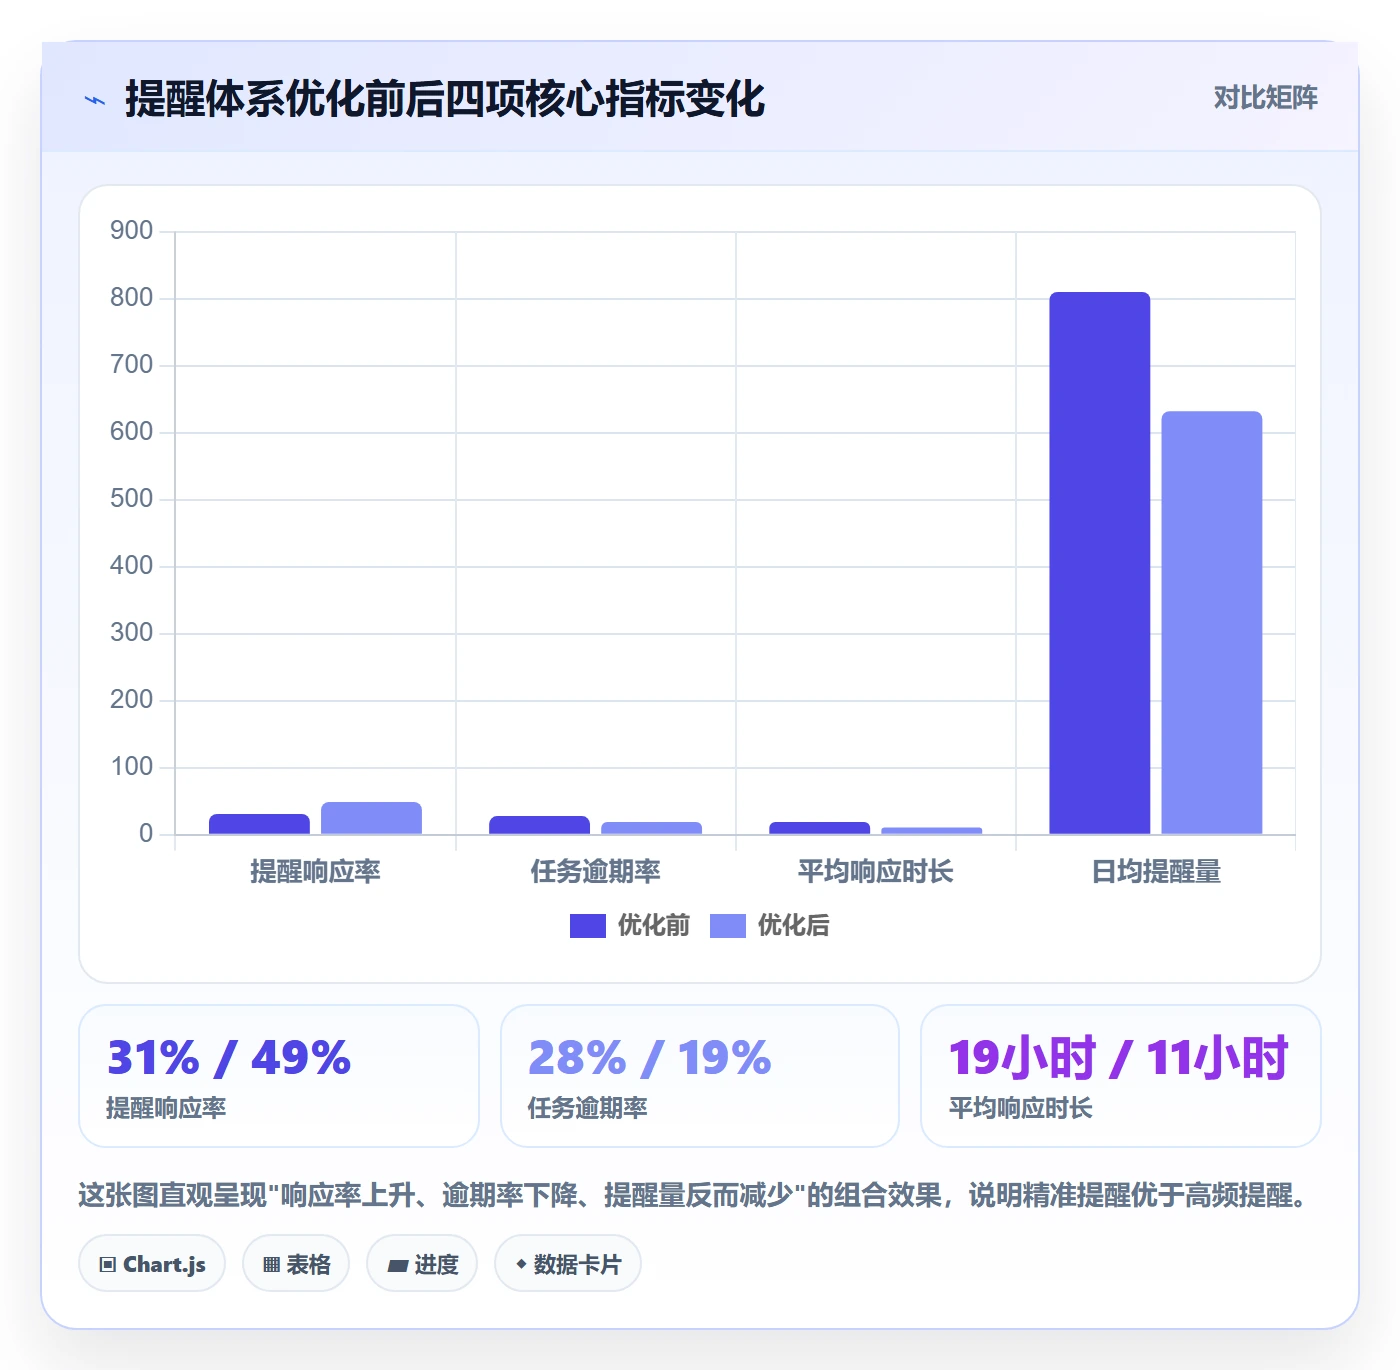Click the 900 y-axis value

pyautogui.click(x=131, y=231)
